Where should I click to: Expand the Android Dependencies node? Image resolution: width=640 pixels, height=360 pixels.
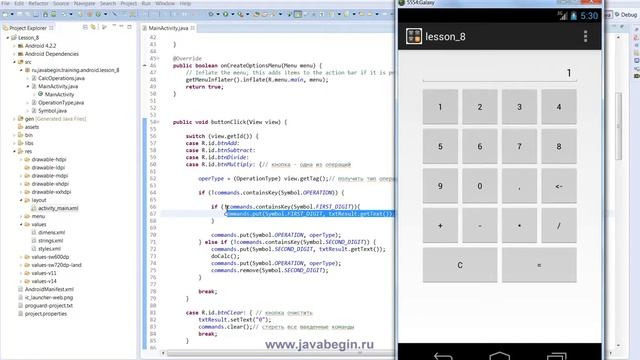(x=14, y=54)
